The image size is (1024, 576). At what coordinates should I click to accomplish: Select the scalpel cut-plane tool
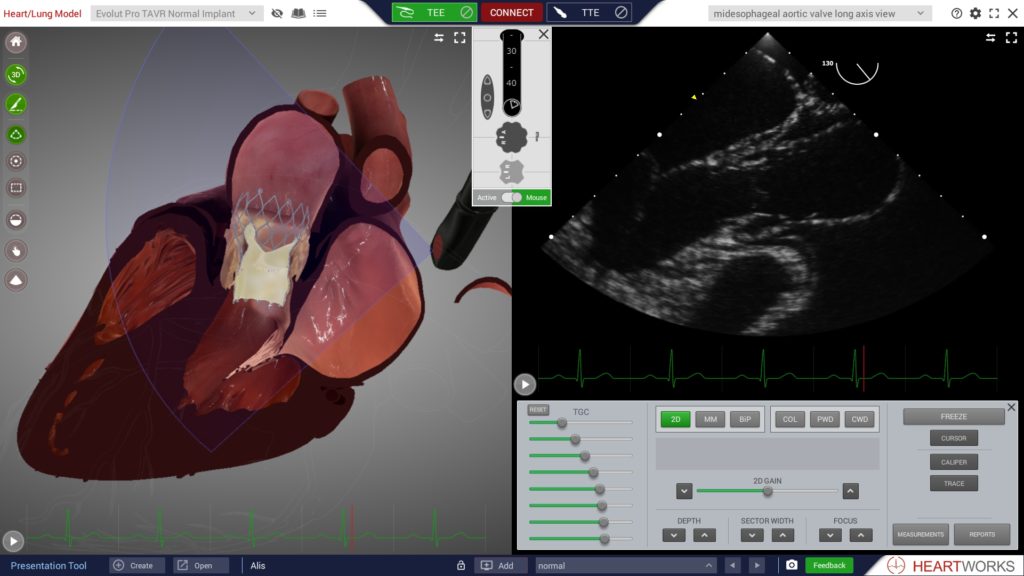[x=16, y=104]
